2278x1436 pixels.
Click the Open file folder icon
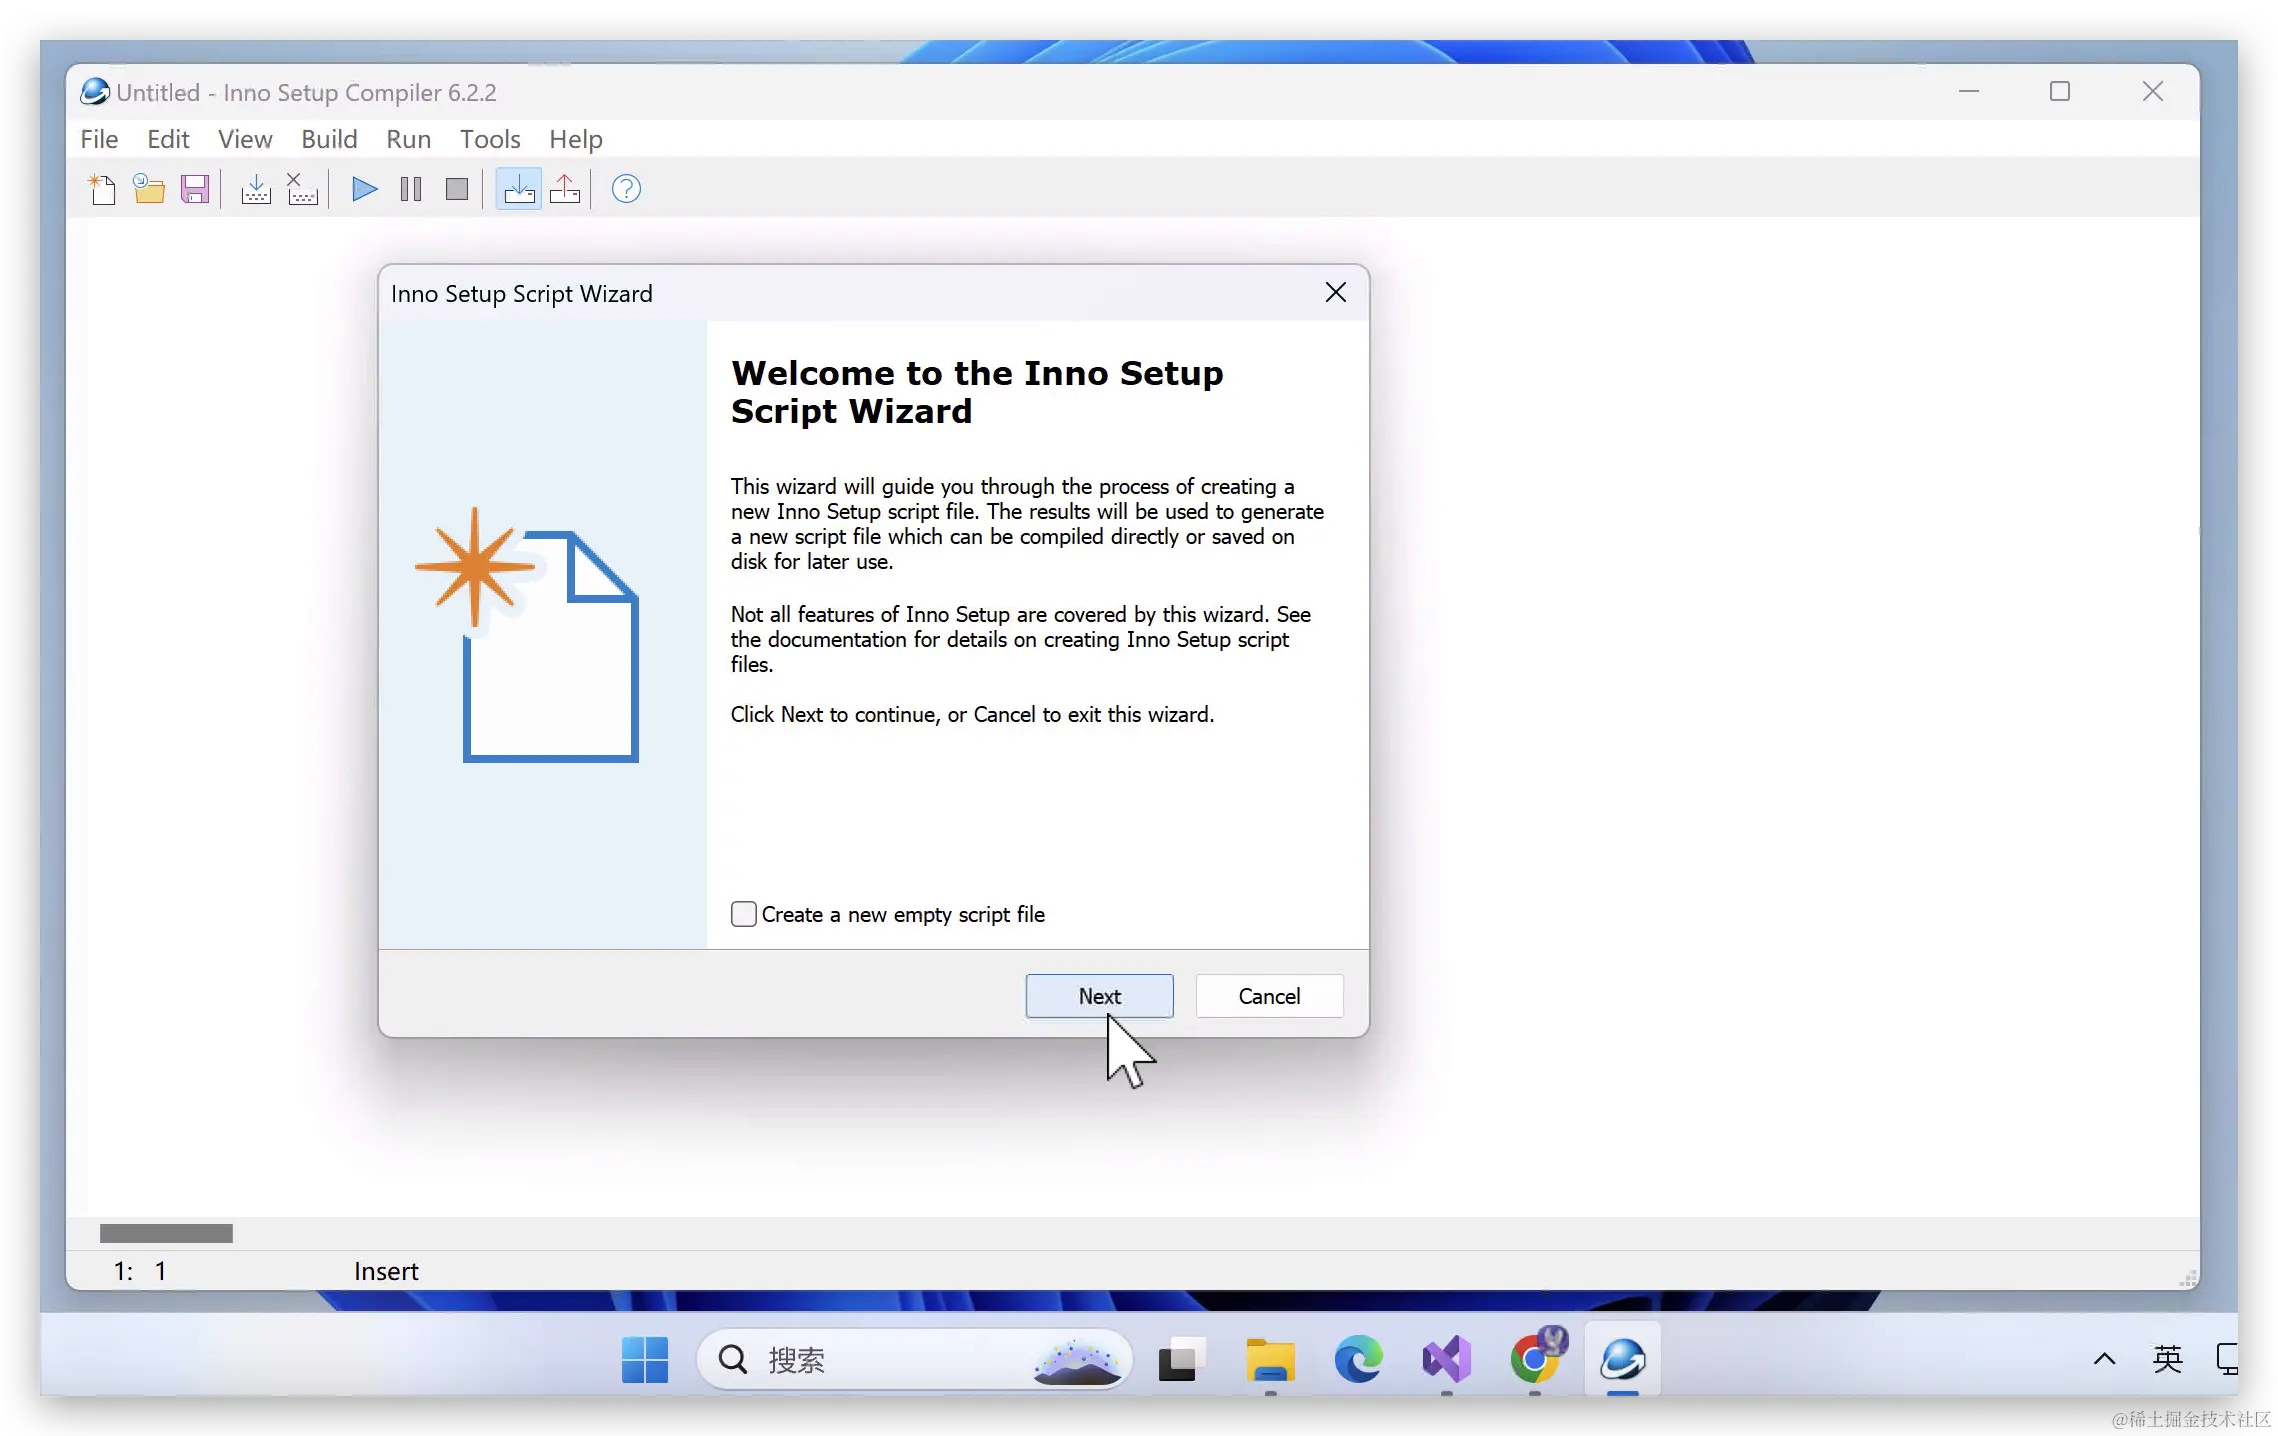coord(149,189)
